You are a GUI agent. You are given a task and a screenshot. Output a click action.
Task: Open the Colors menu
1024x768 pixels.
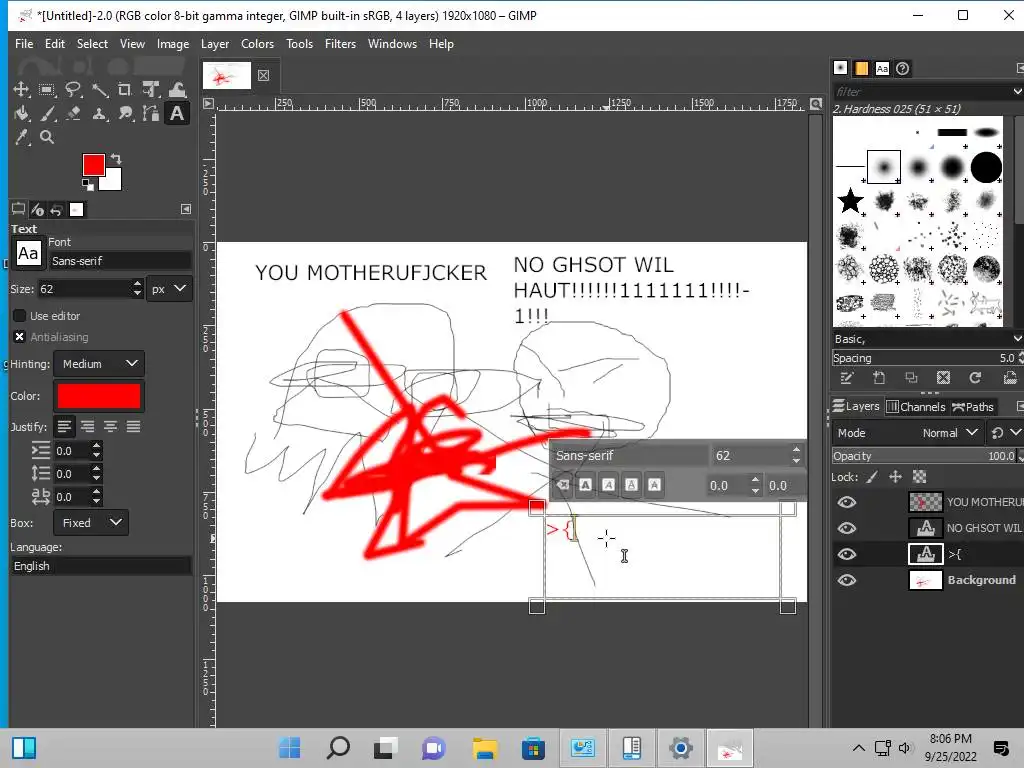pyautogui.click(x=257, y=44)
